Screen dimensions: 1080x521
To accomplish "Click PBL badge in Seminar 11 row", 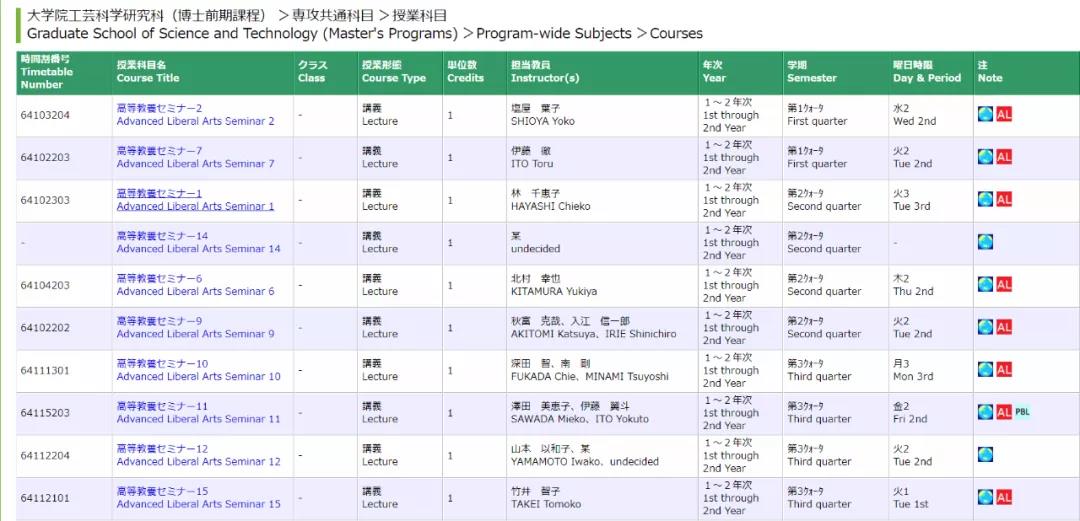I will pos(1022,411).
